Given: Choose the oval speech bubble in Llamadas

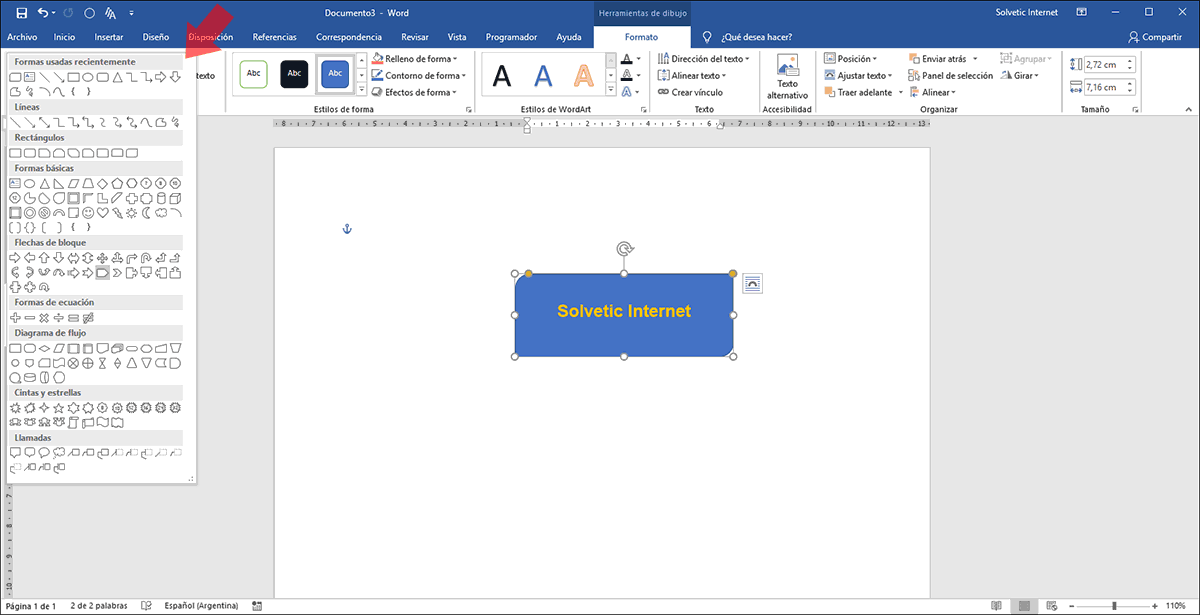Looking at the screenshot, I should pyautogui.click(x=44, y=452).
